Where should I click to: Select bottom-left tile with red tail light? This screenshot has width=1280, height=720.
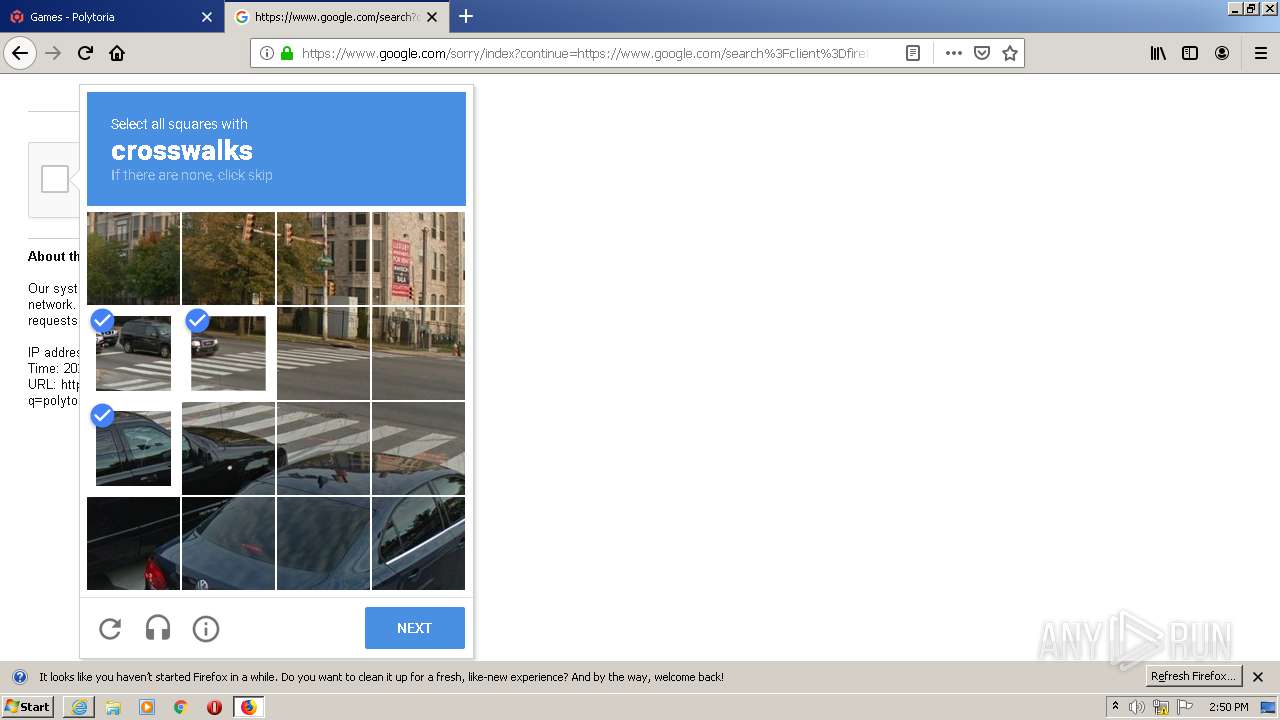click(x=133, y=543)
